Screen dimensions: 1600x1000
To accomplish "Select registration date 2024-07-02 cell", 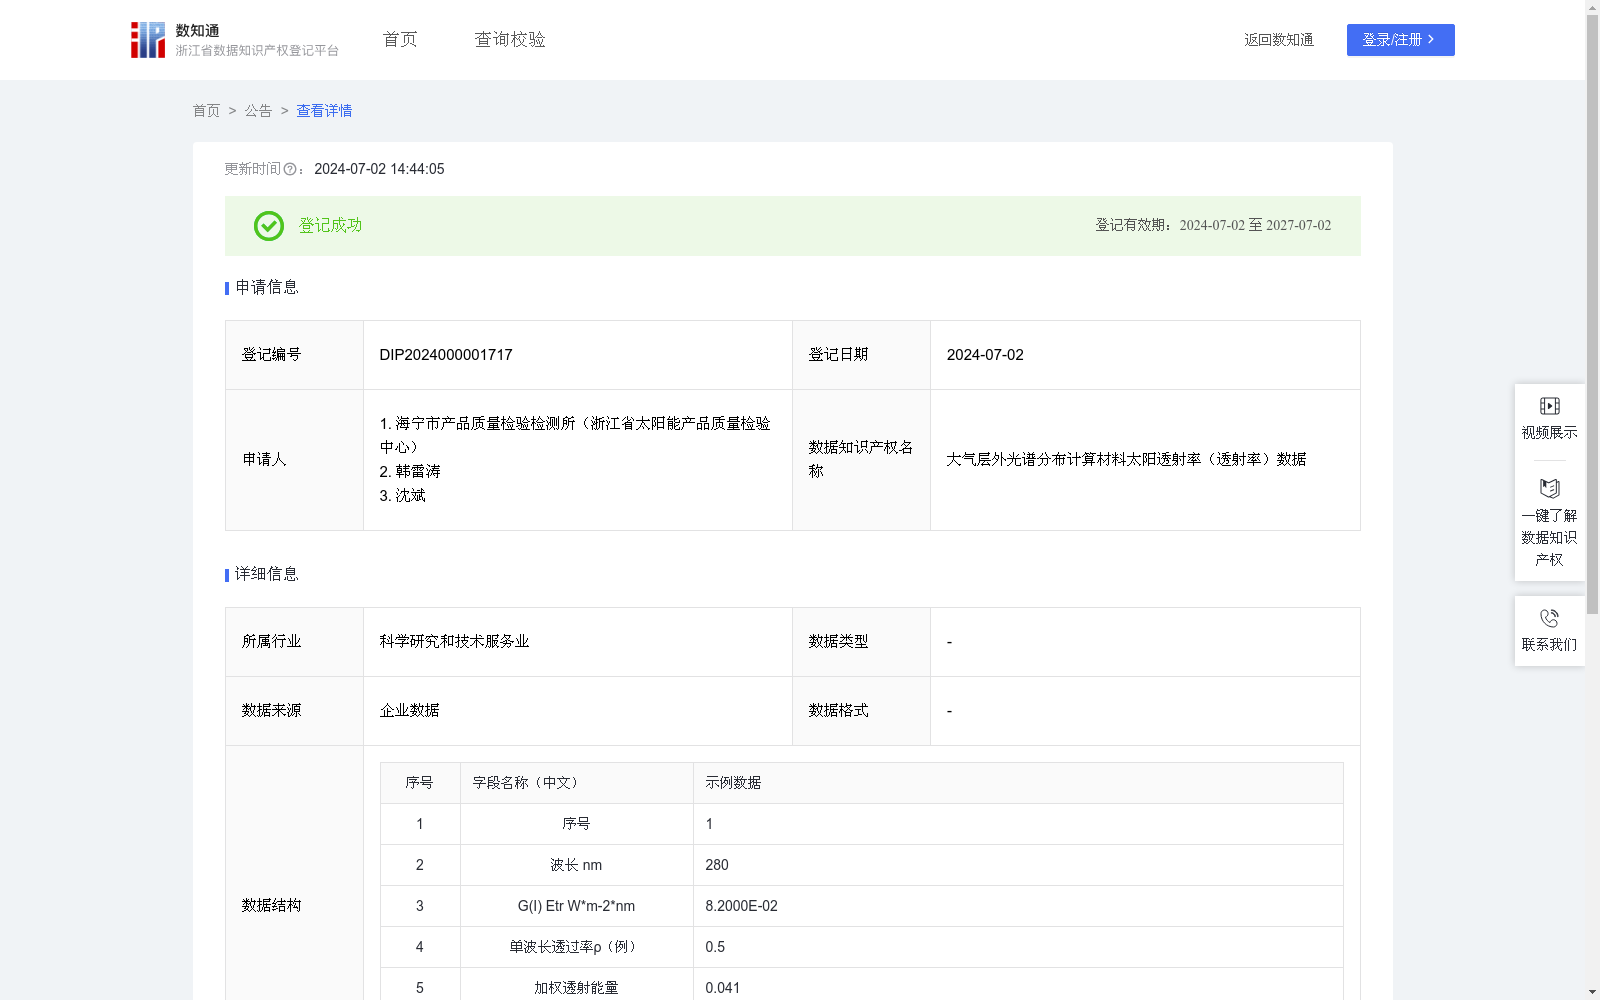I will click(x=1145, y=355).
